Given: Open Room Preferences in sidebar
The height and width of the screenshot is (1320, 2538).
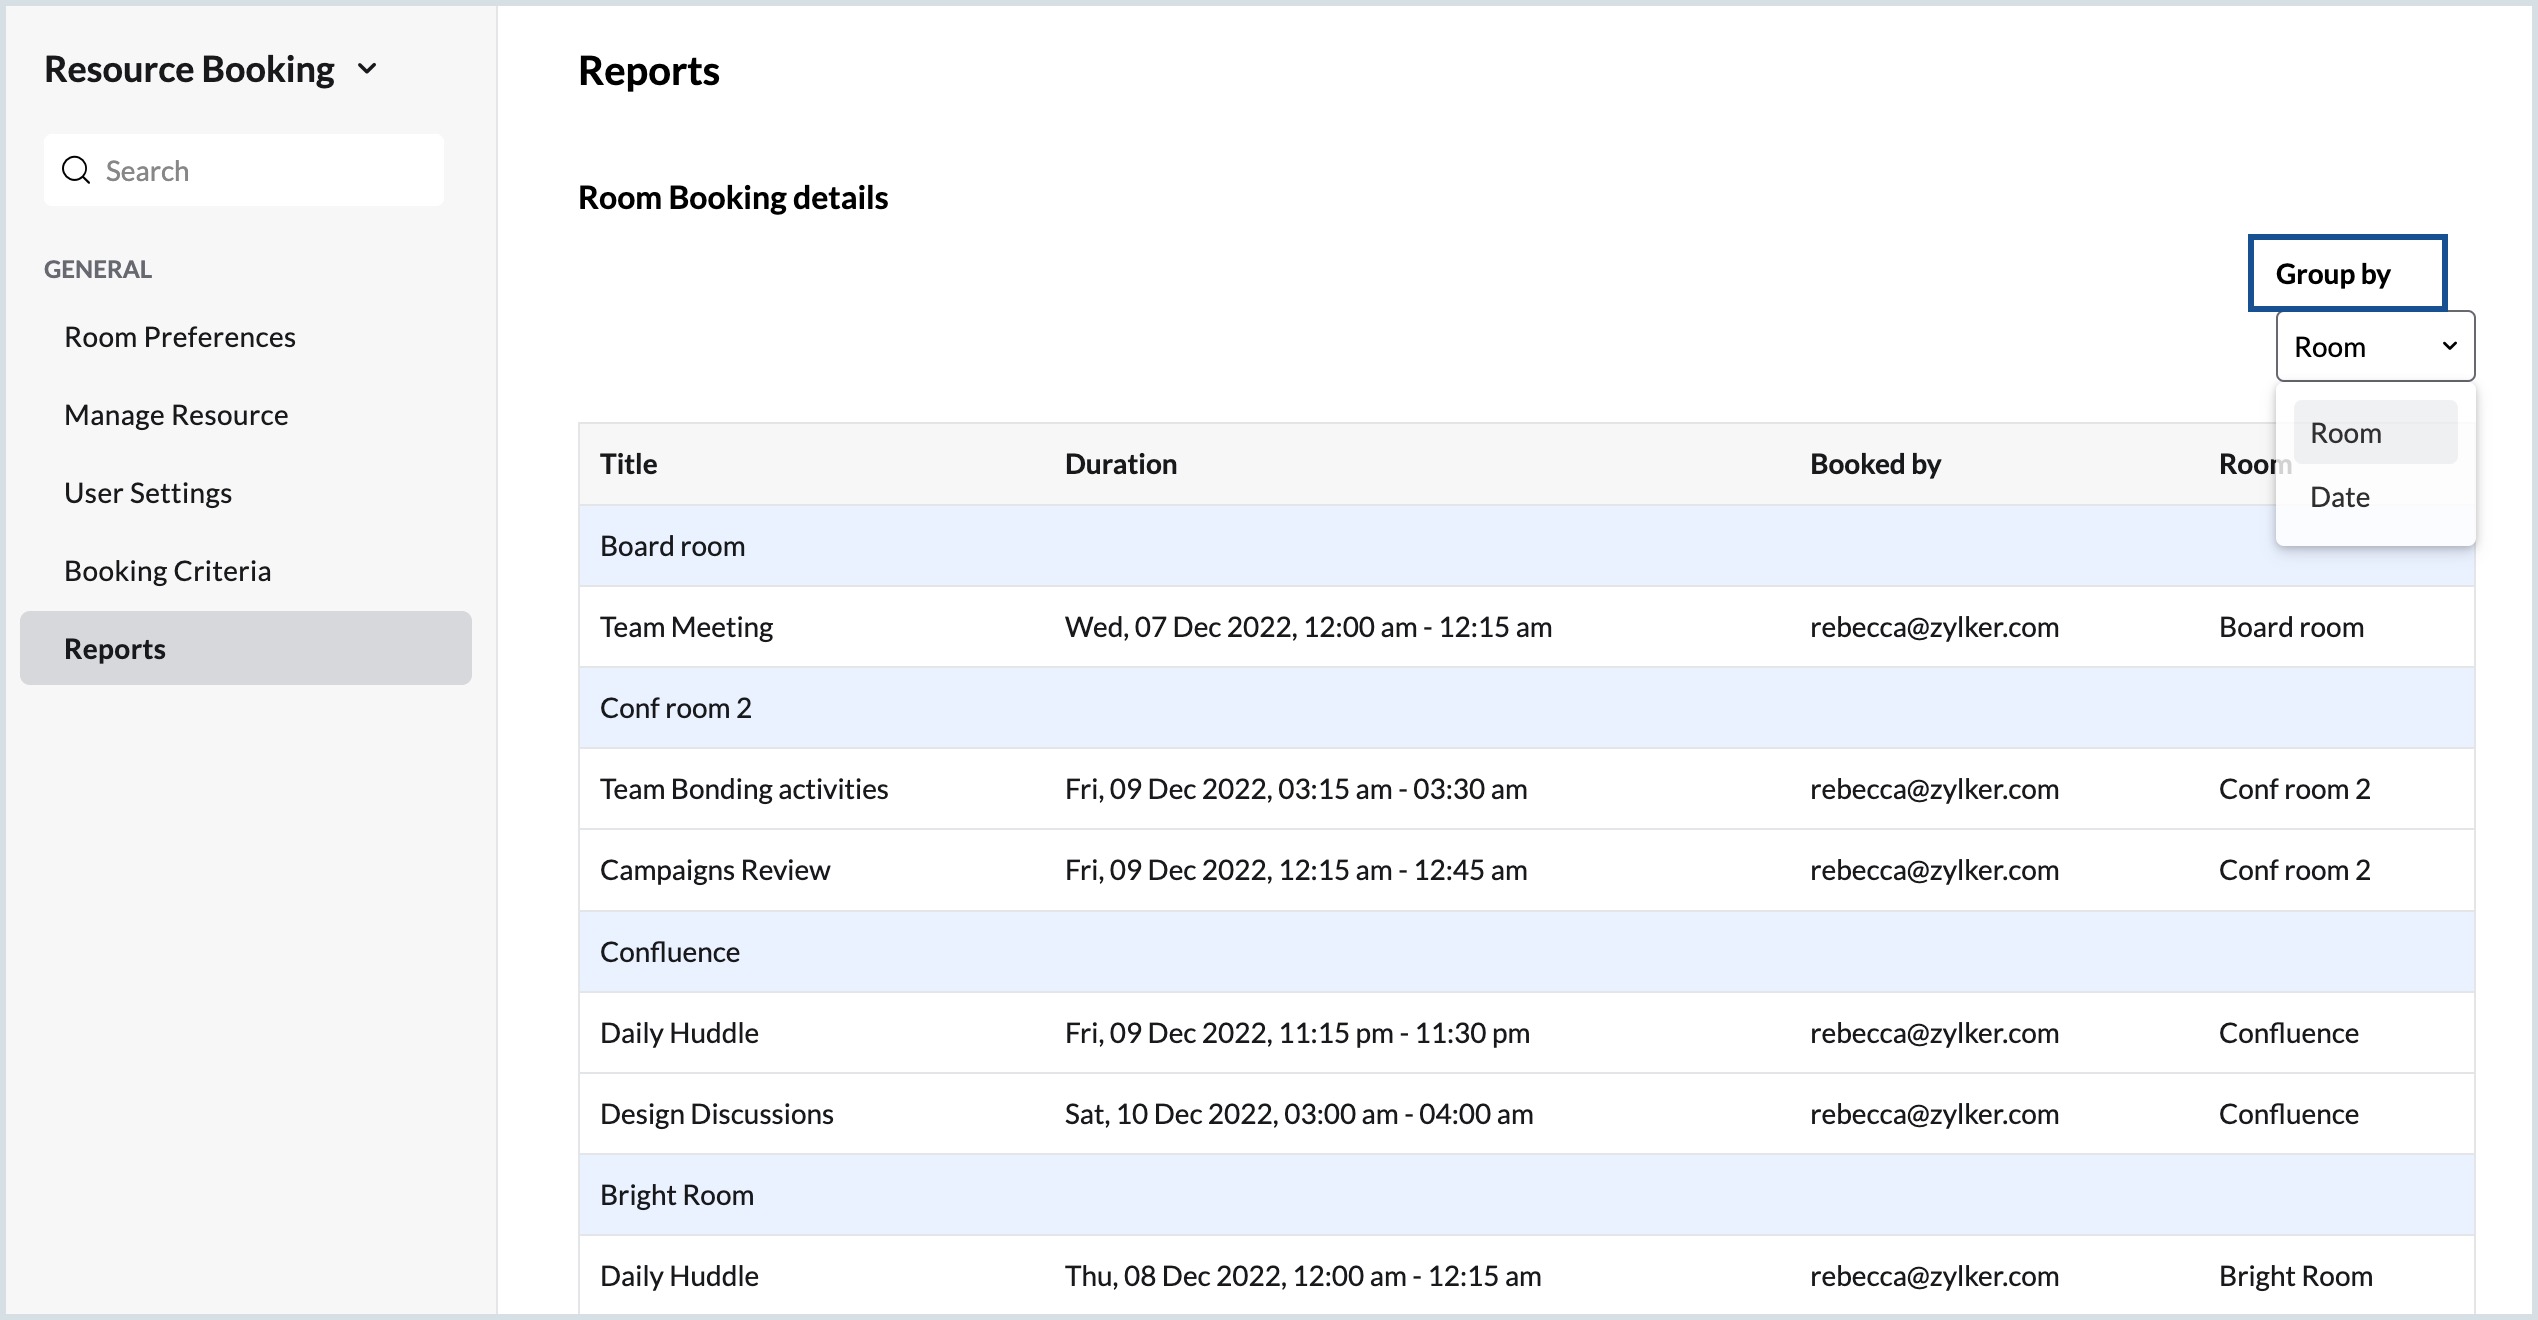Looking at the screenshot, I should tap(180, 337).
